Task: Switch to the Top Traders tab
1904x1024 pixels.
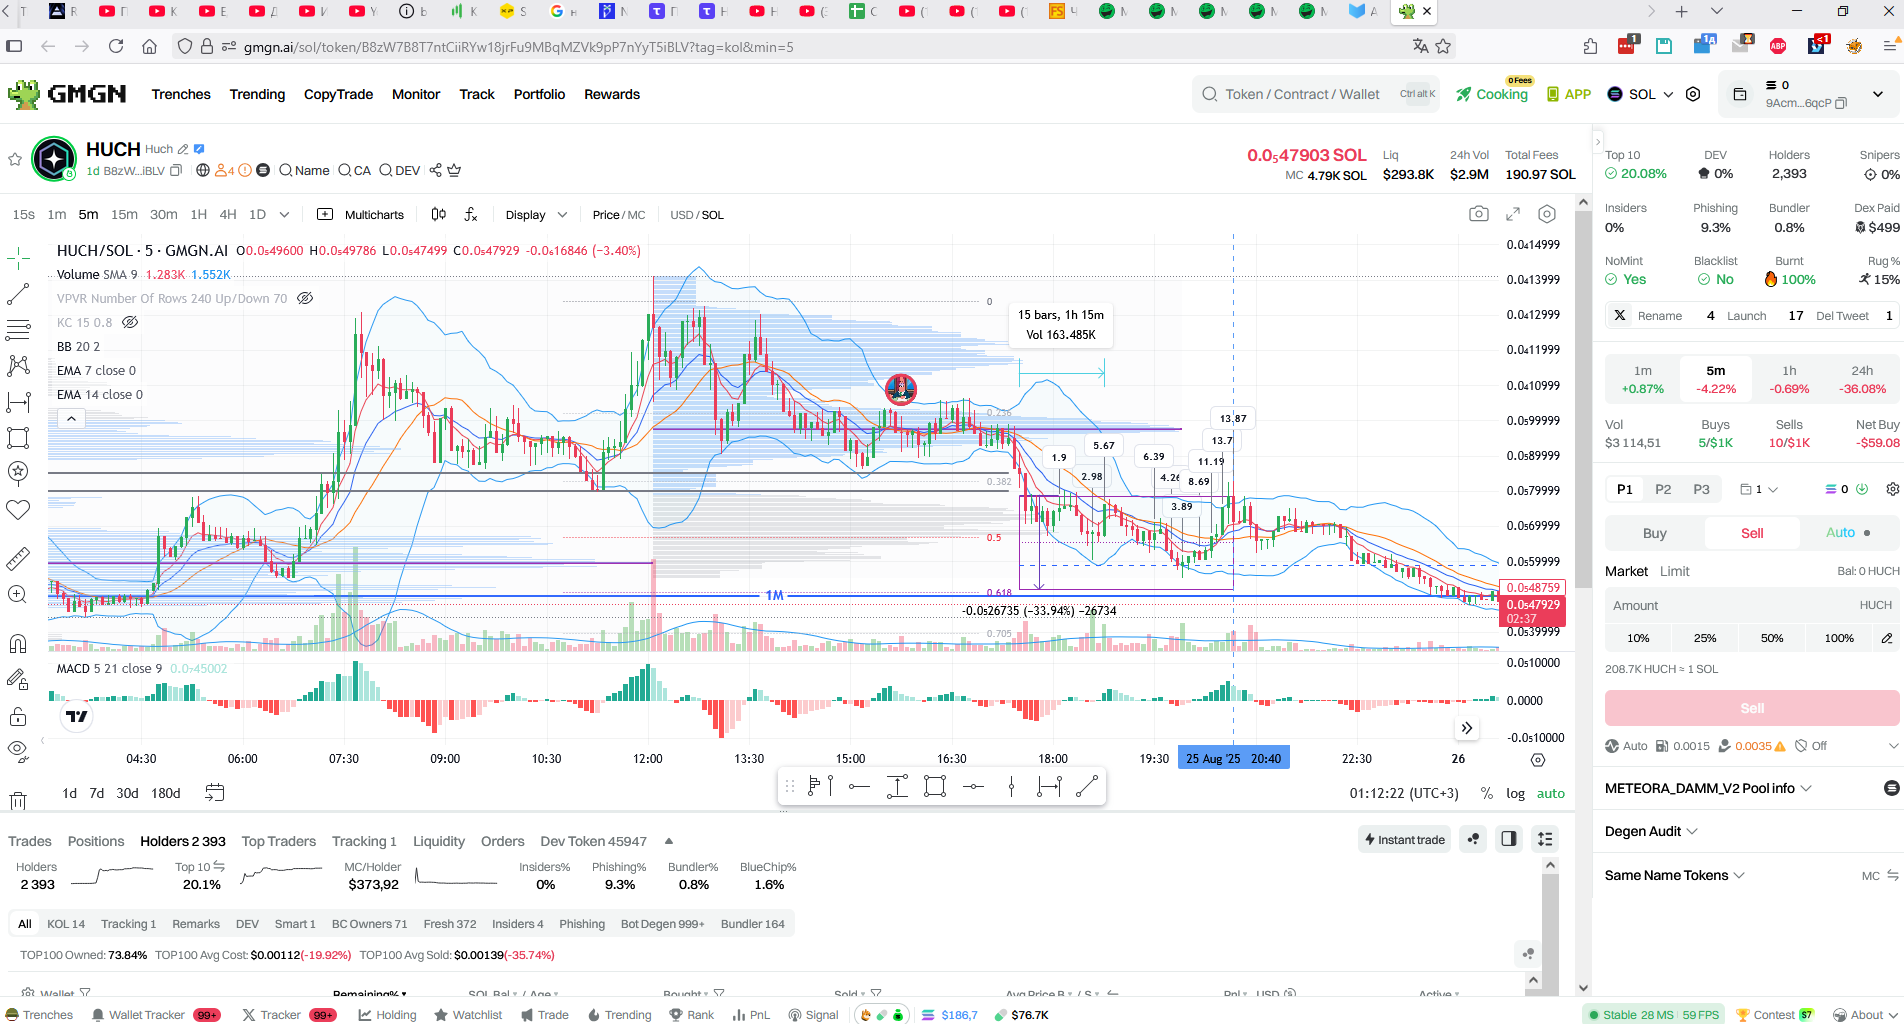Action: click(278, 841)
